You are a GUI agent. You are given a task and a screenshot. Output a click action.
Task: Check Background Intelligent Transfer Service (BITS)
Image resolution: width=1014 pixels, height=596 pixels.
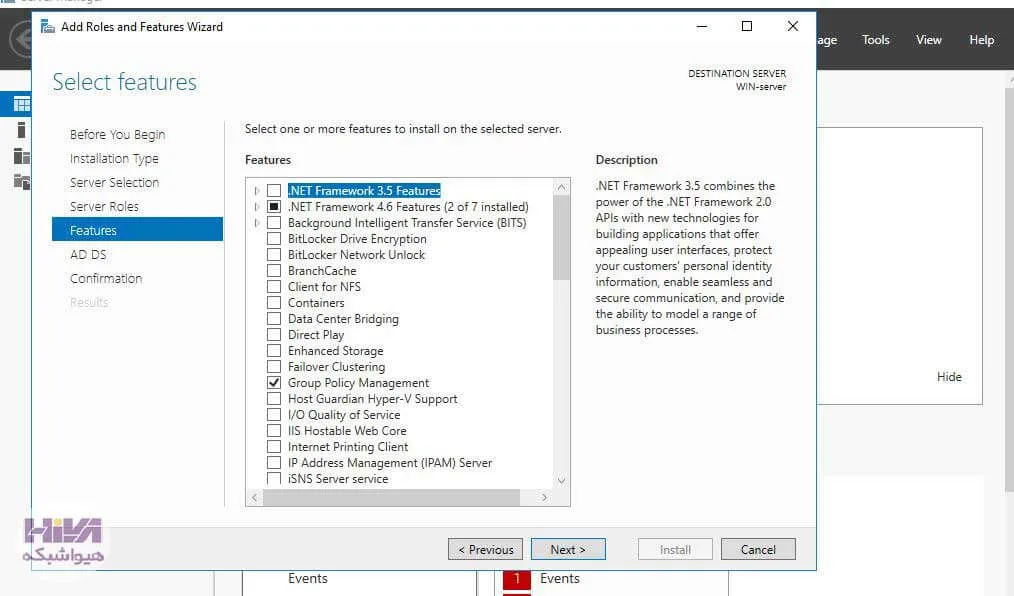274,223
